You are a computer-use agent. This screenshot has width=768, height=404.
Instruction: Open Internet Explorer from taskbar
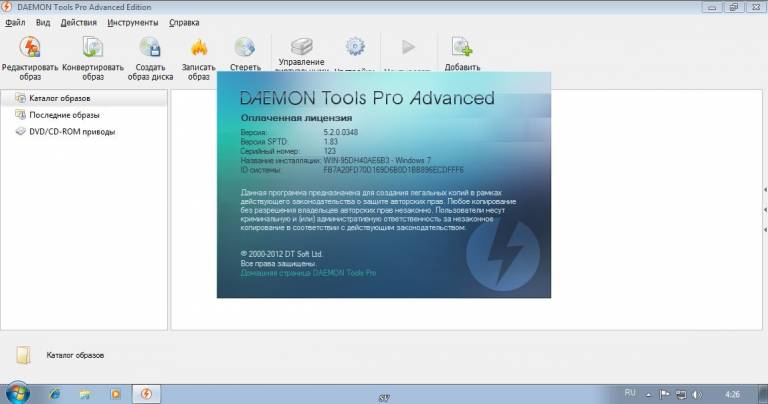click(x=55, y=394)
